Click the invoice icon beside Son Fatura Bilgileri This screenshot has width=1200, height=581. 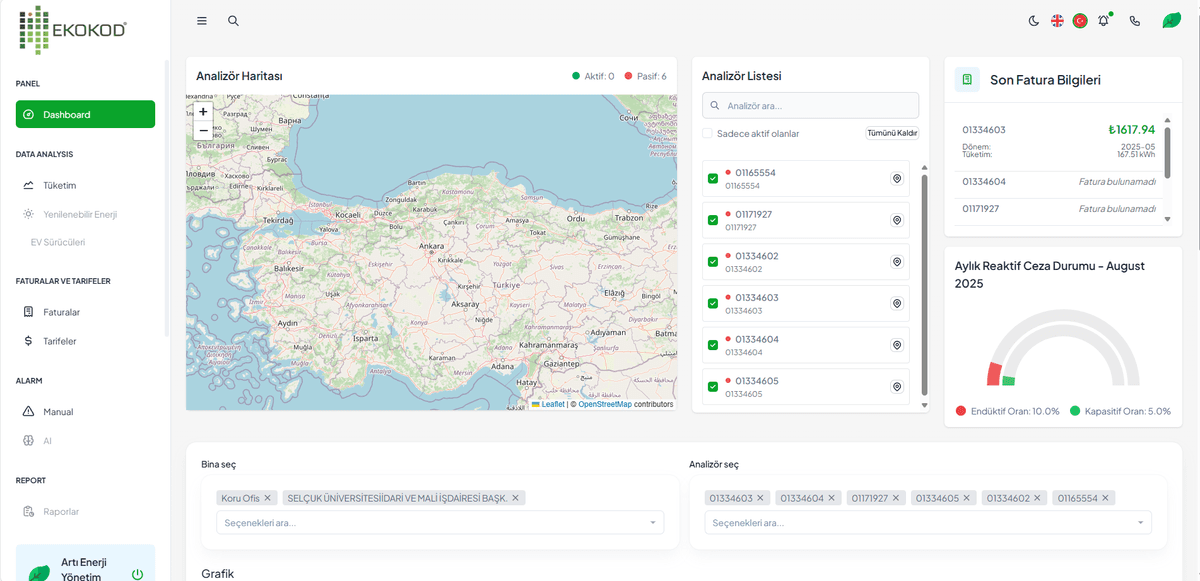[967, 80]
